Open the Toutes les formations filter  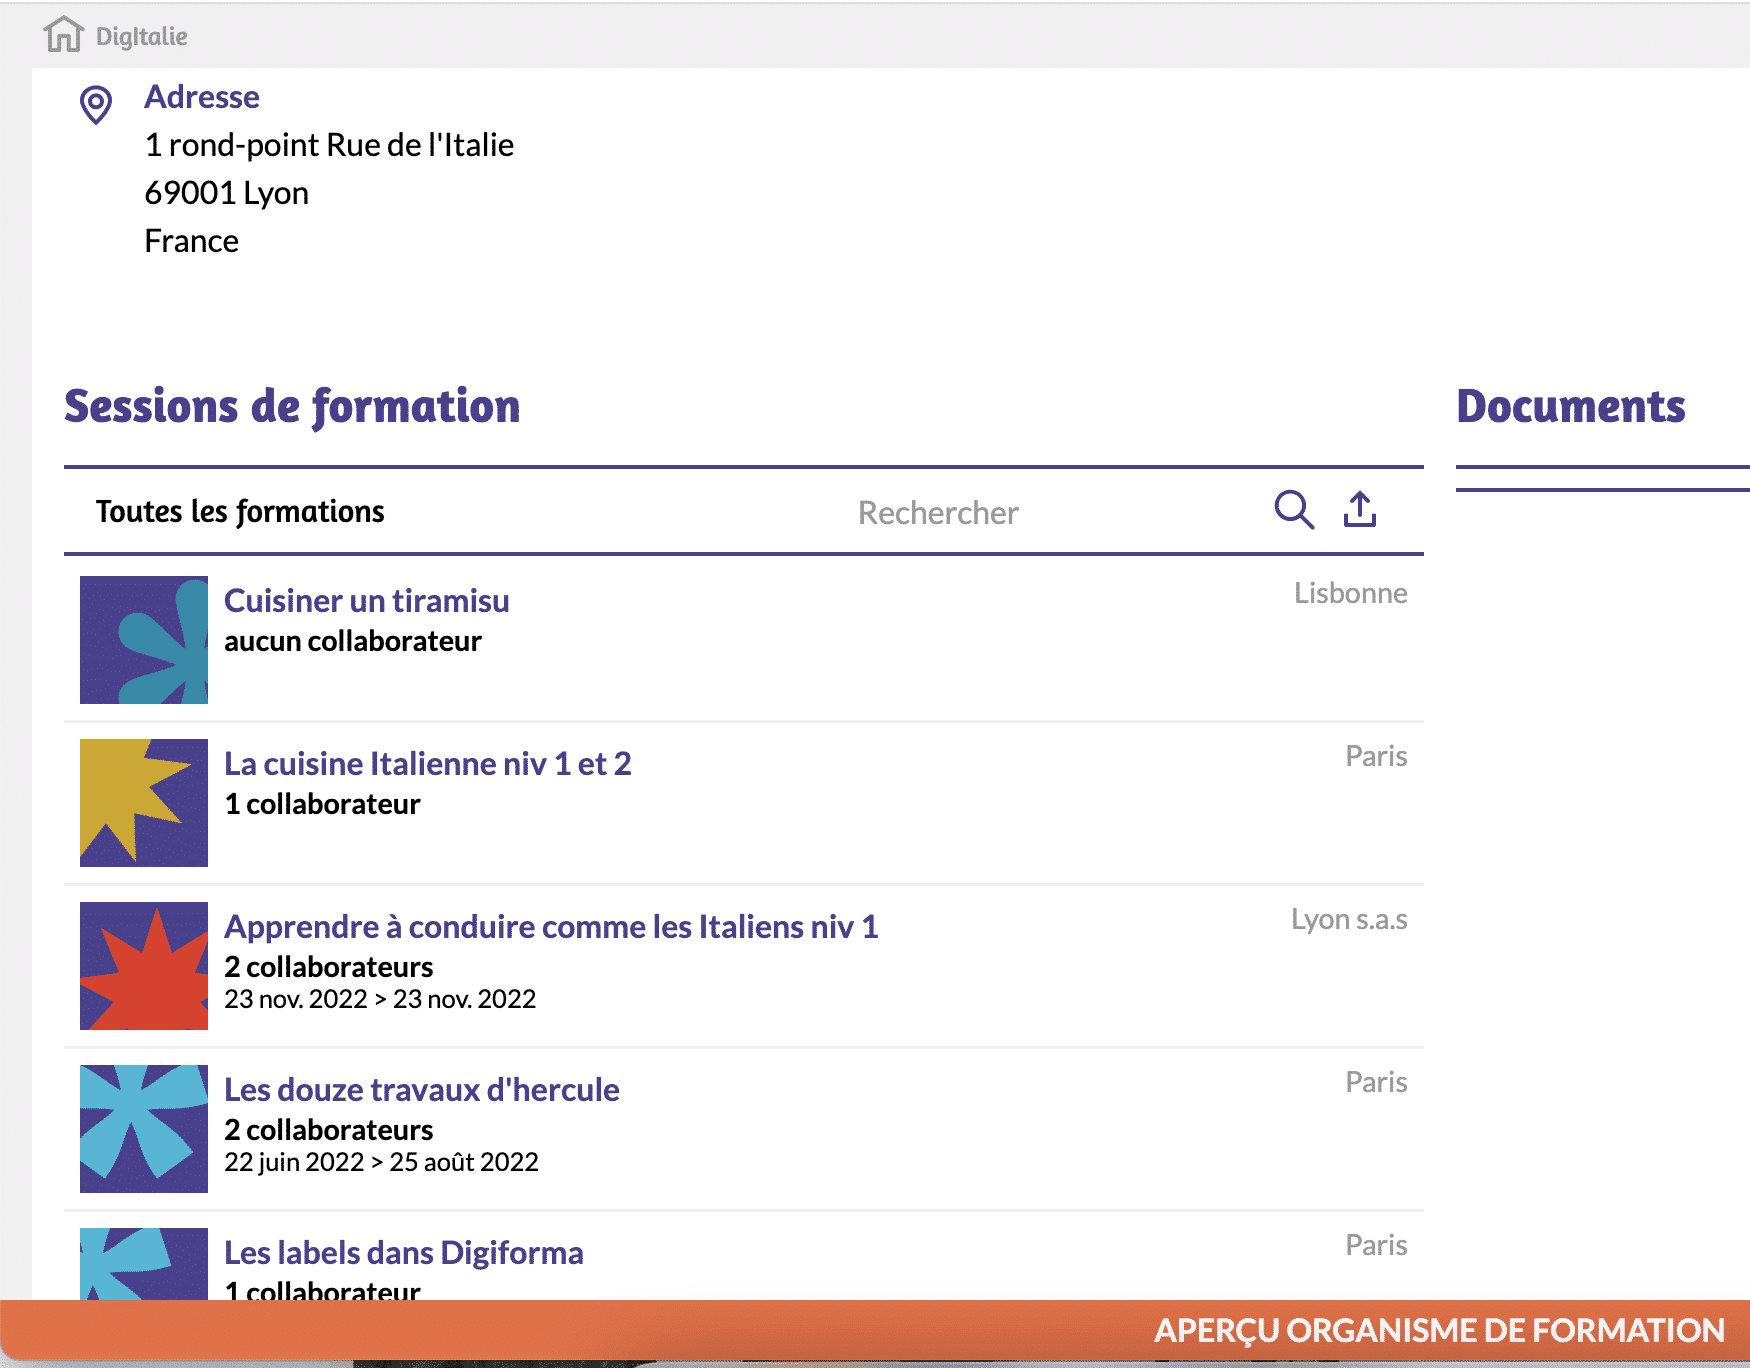tap(240, 511)
